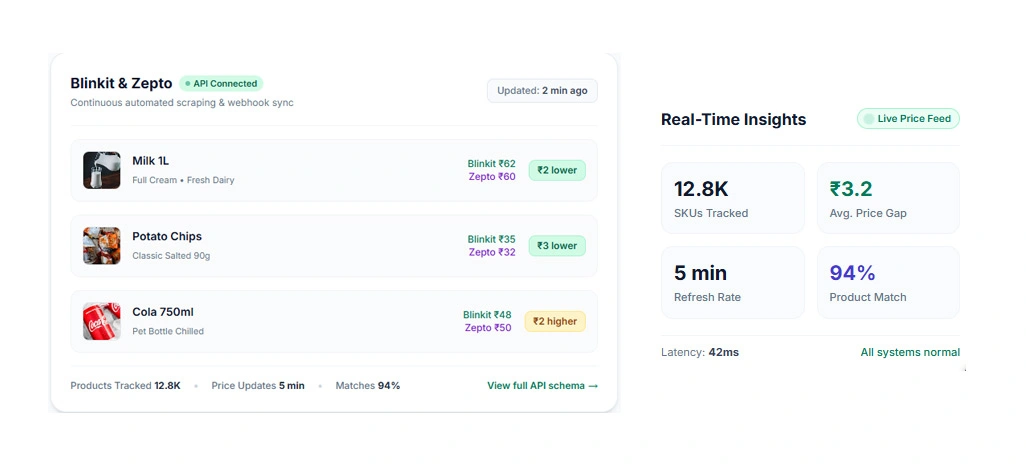Viewport: 1026px width, 466px height.
Task: Click the Blinkit ₹62 price
Action: point(491,164)
